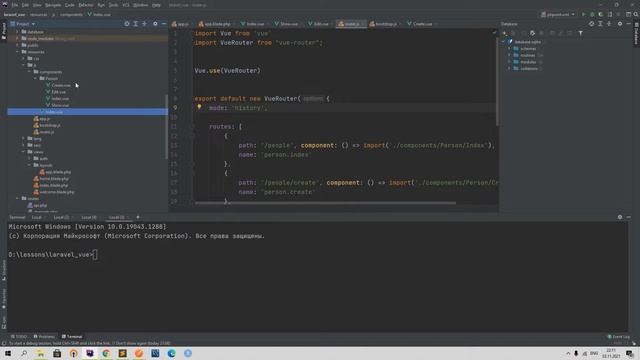Click Search Everywhere magnifier icon

click(x=636, y=14)
